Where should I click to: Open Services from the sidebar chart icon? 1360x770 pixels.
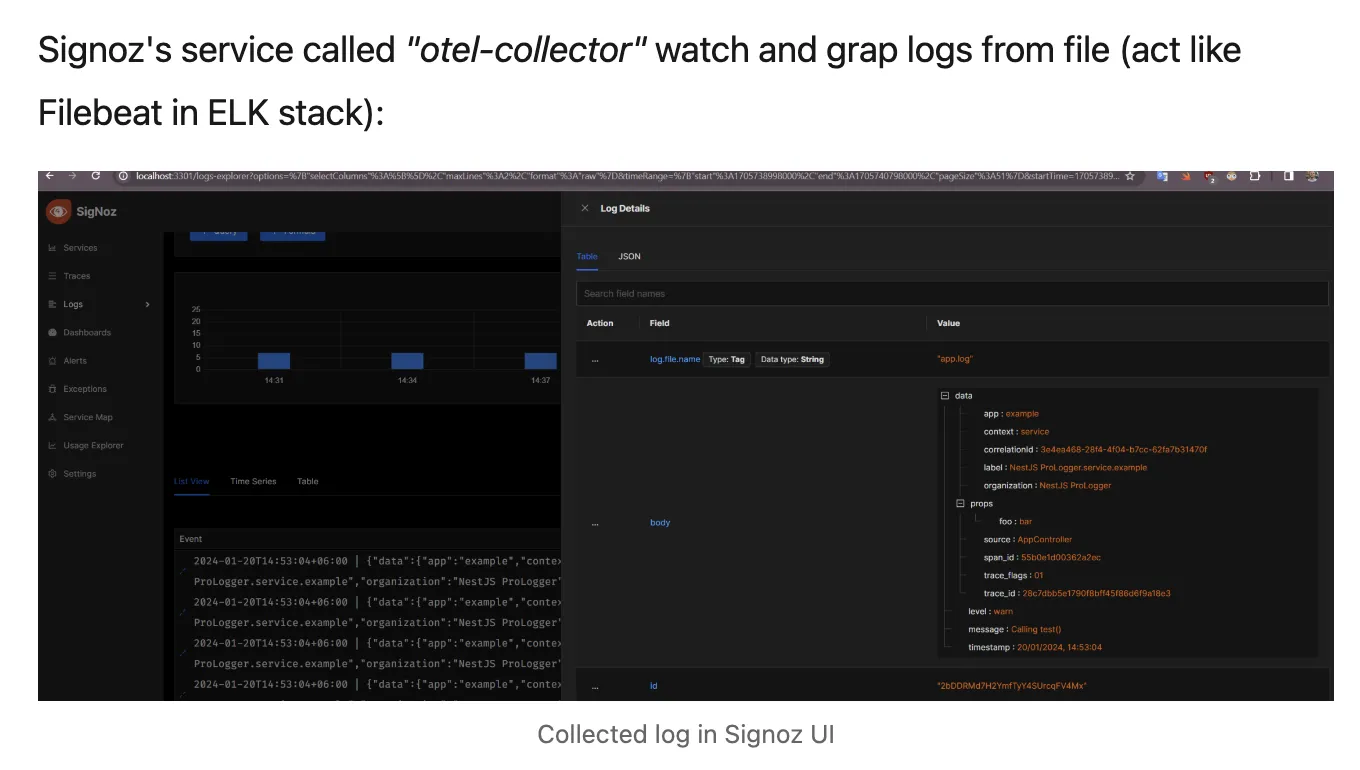pos(52,248)
